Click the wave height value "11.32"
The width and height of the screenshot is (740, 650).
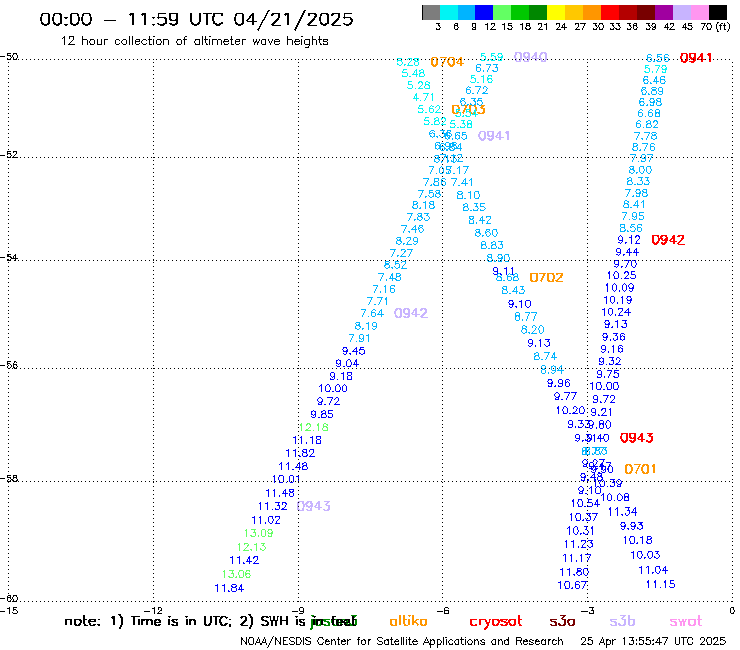(272, 506)
